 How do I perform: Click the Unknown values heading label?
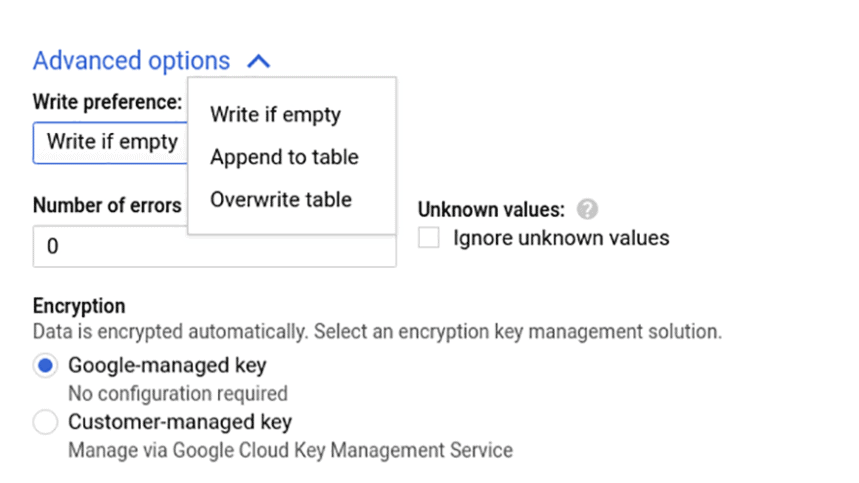tap(491, 210)
